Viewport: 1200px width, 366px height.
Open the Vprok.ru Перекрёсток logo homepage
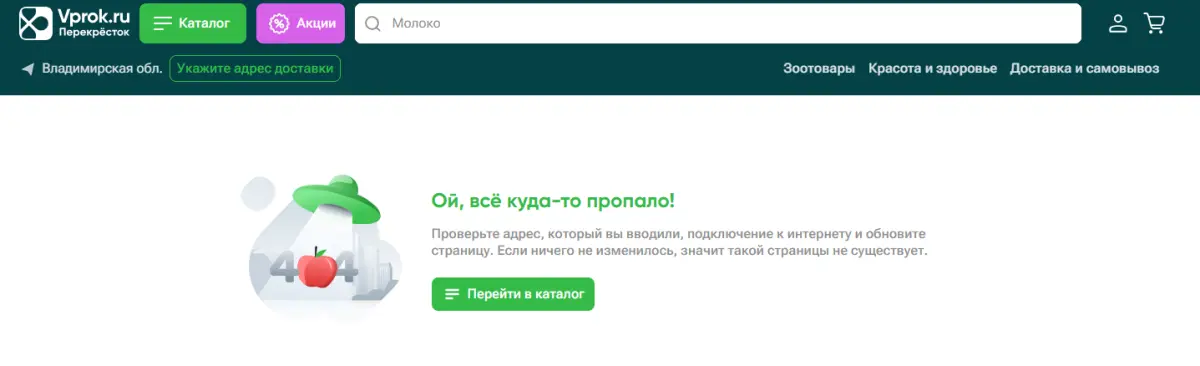coord(75,22)
